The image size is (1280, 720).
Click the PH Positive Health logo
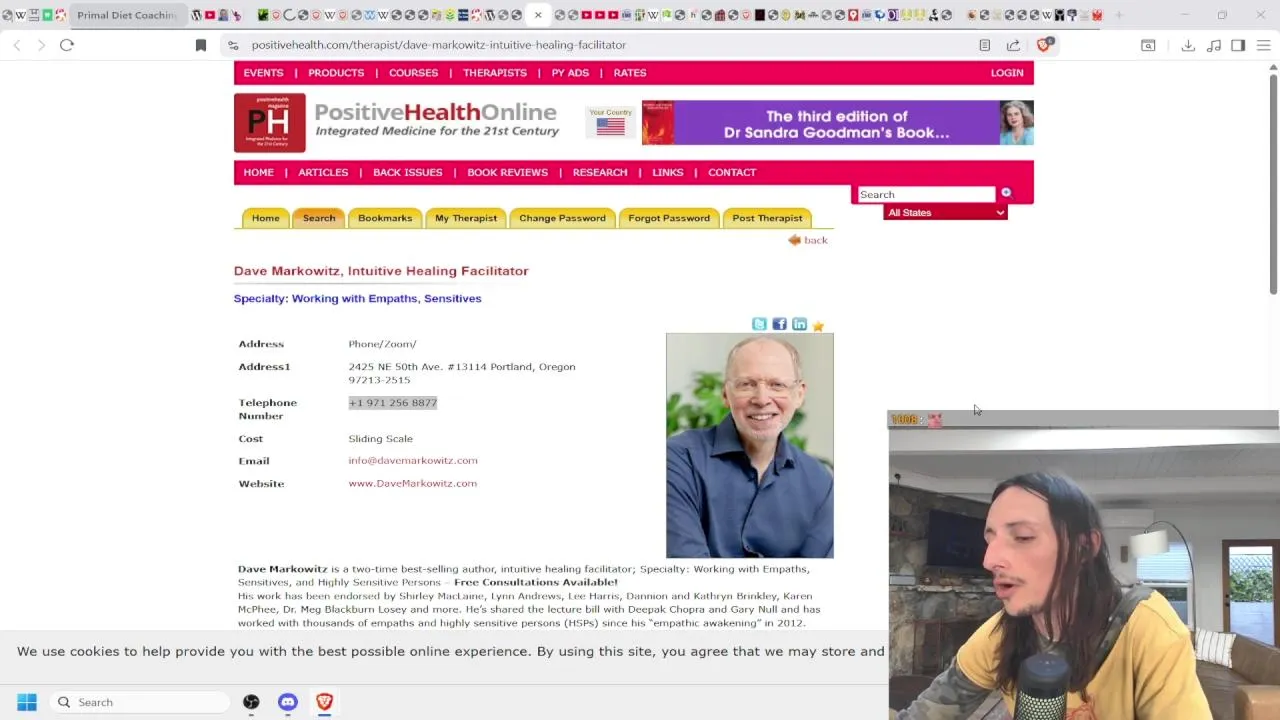(x=270, y=122)
